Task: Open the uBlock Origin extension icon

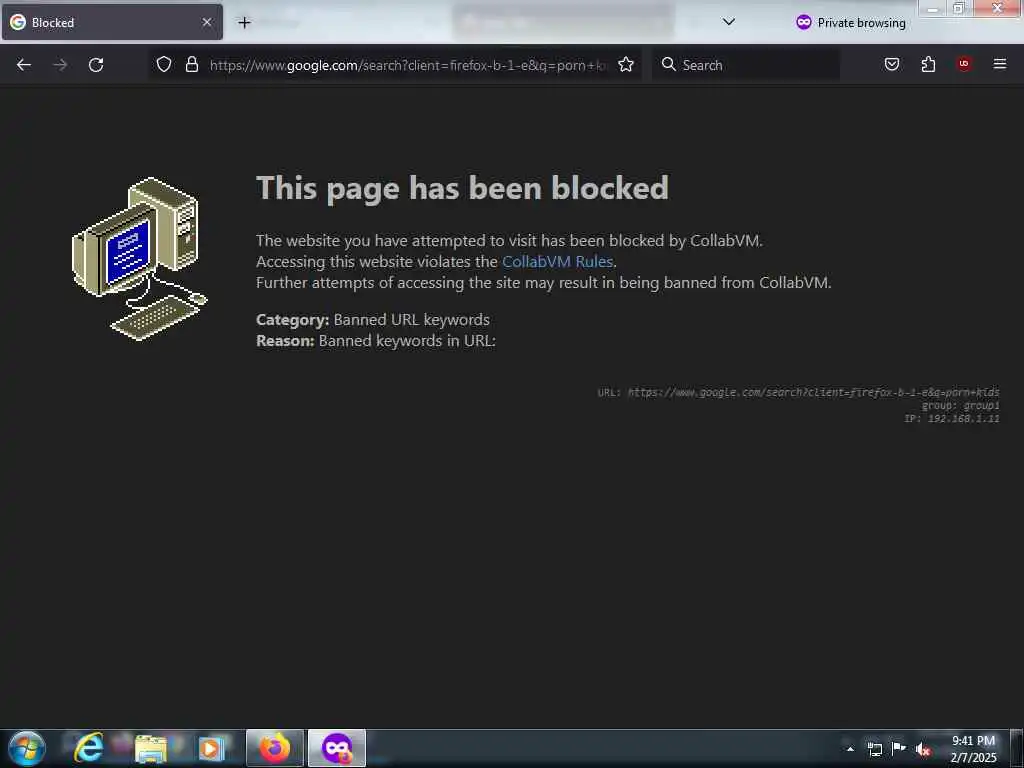Action: pos(964,63)
